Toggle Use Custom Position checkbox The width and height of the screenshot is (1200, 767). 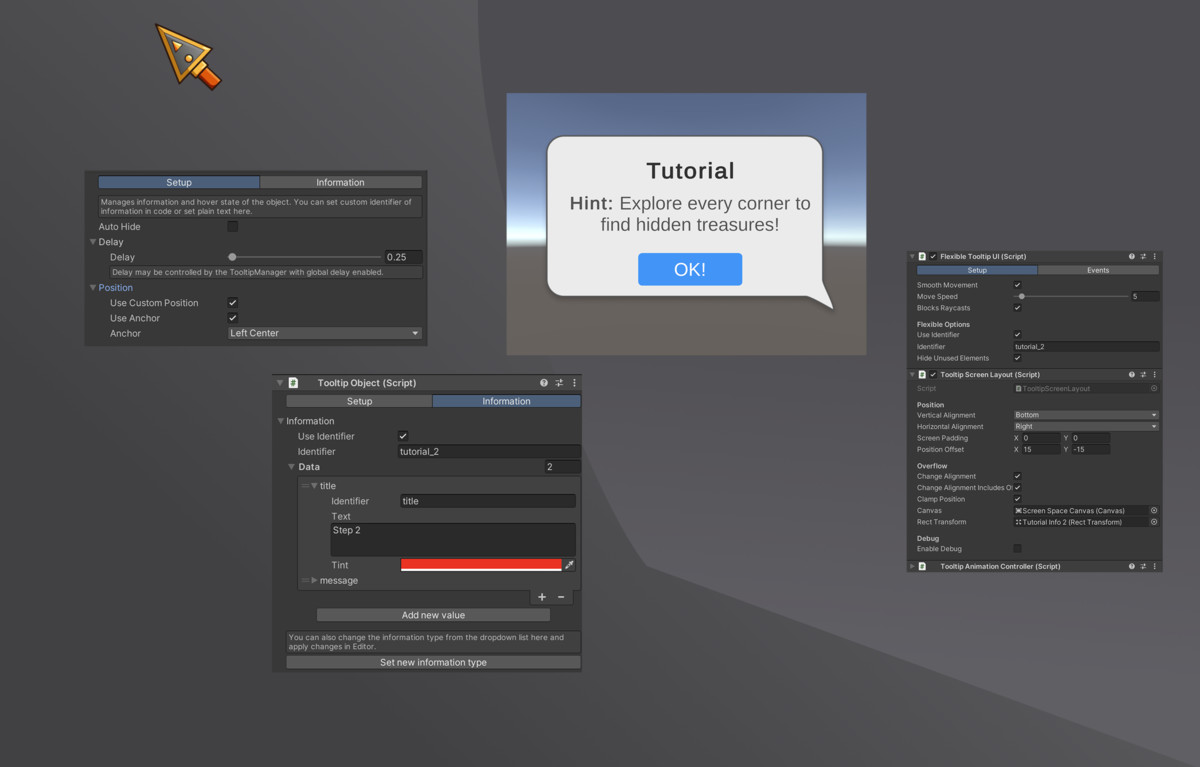tap(233, 303)
